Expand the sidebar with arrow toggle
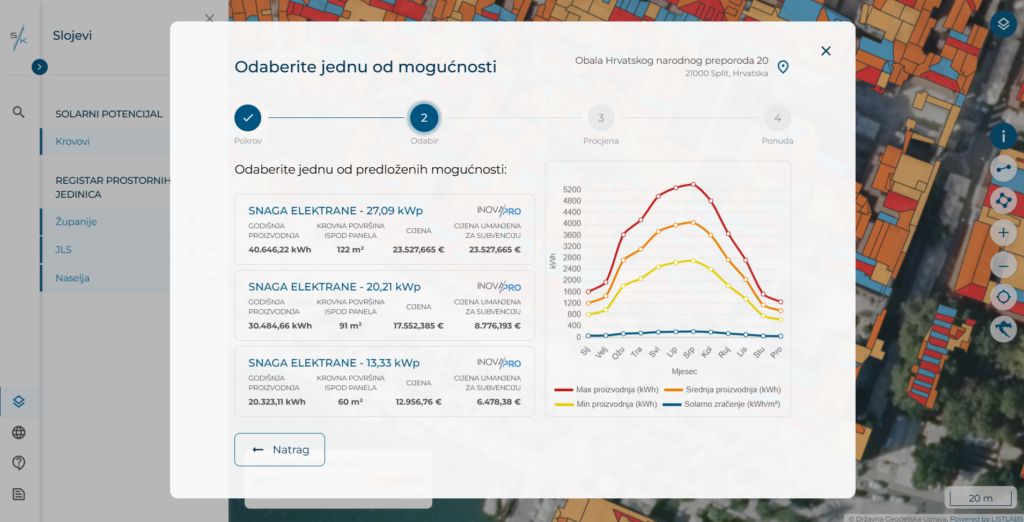The width and height of the screenshot is (1024, 522). click(39, 67)
